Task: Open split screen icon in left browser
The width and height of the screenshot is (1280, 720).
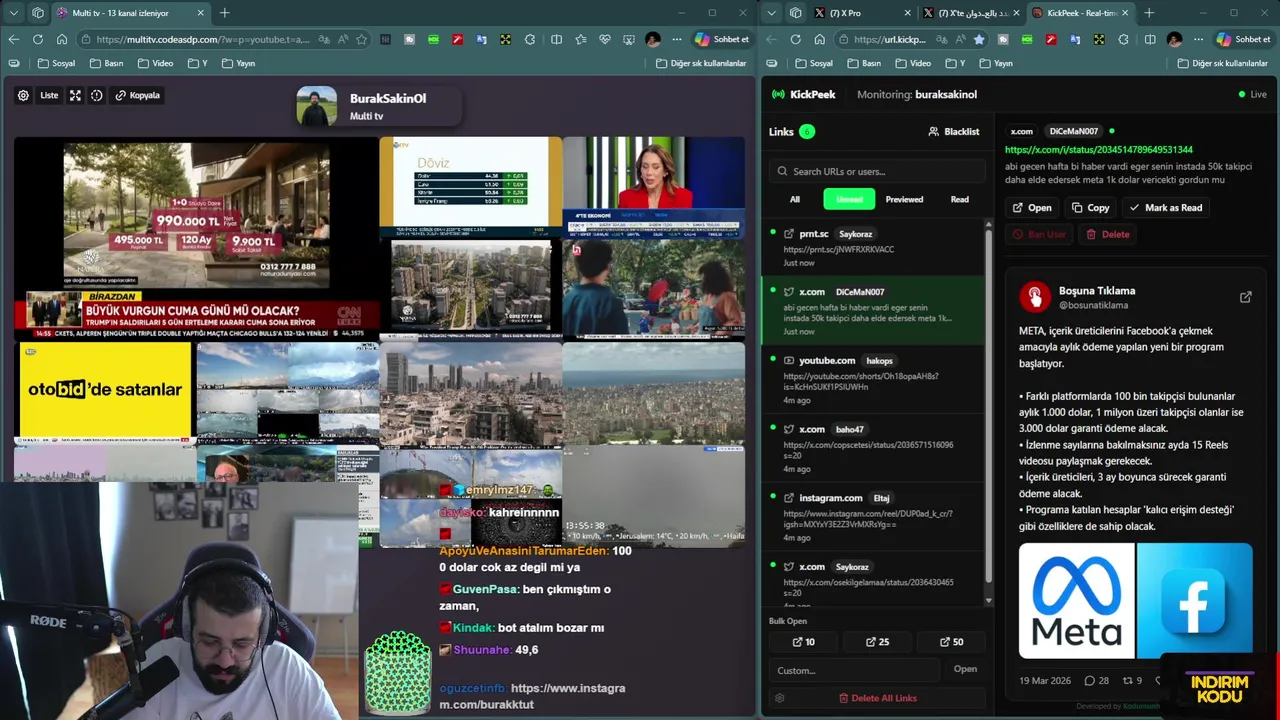Action: click(557, 39)
